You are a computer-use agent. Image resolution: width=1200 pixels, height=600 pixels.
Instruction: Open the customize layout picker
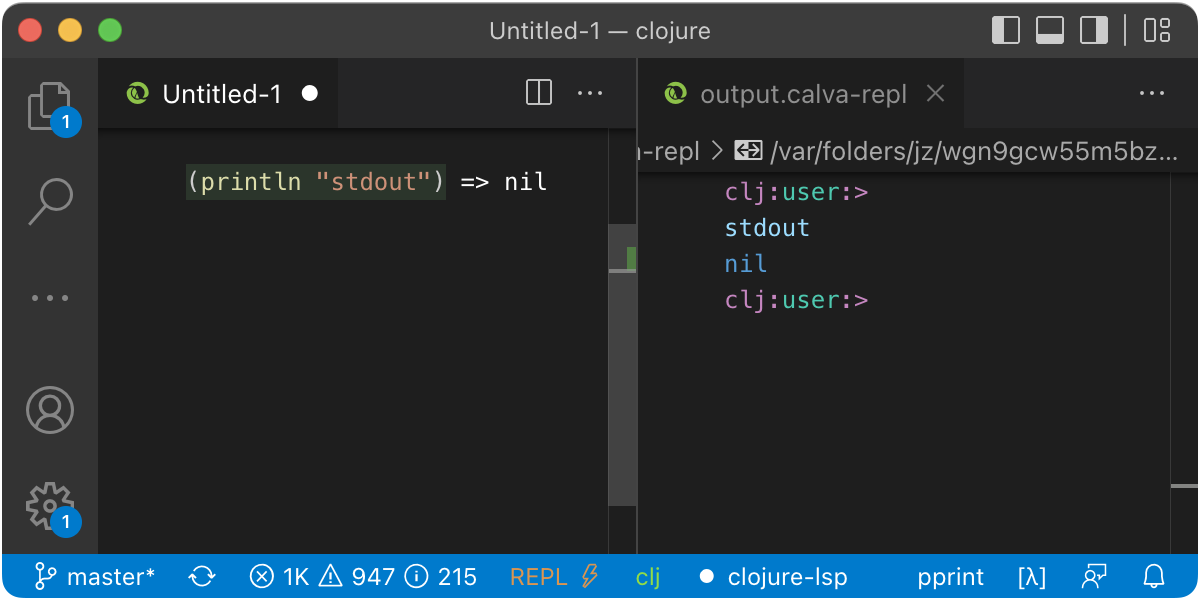1155,30
